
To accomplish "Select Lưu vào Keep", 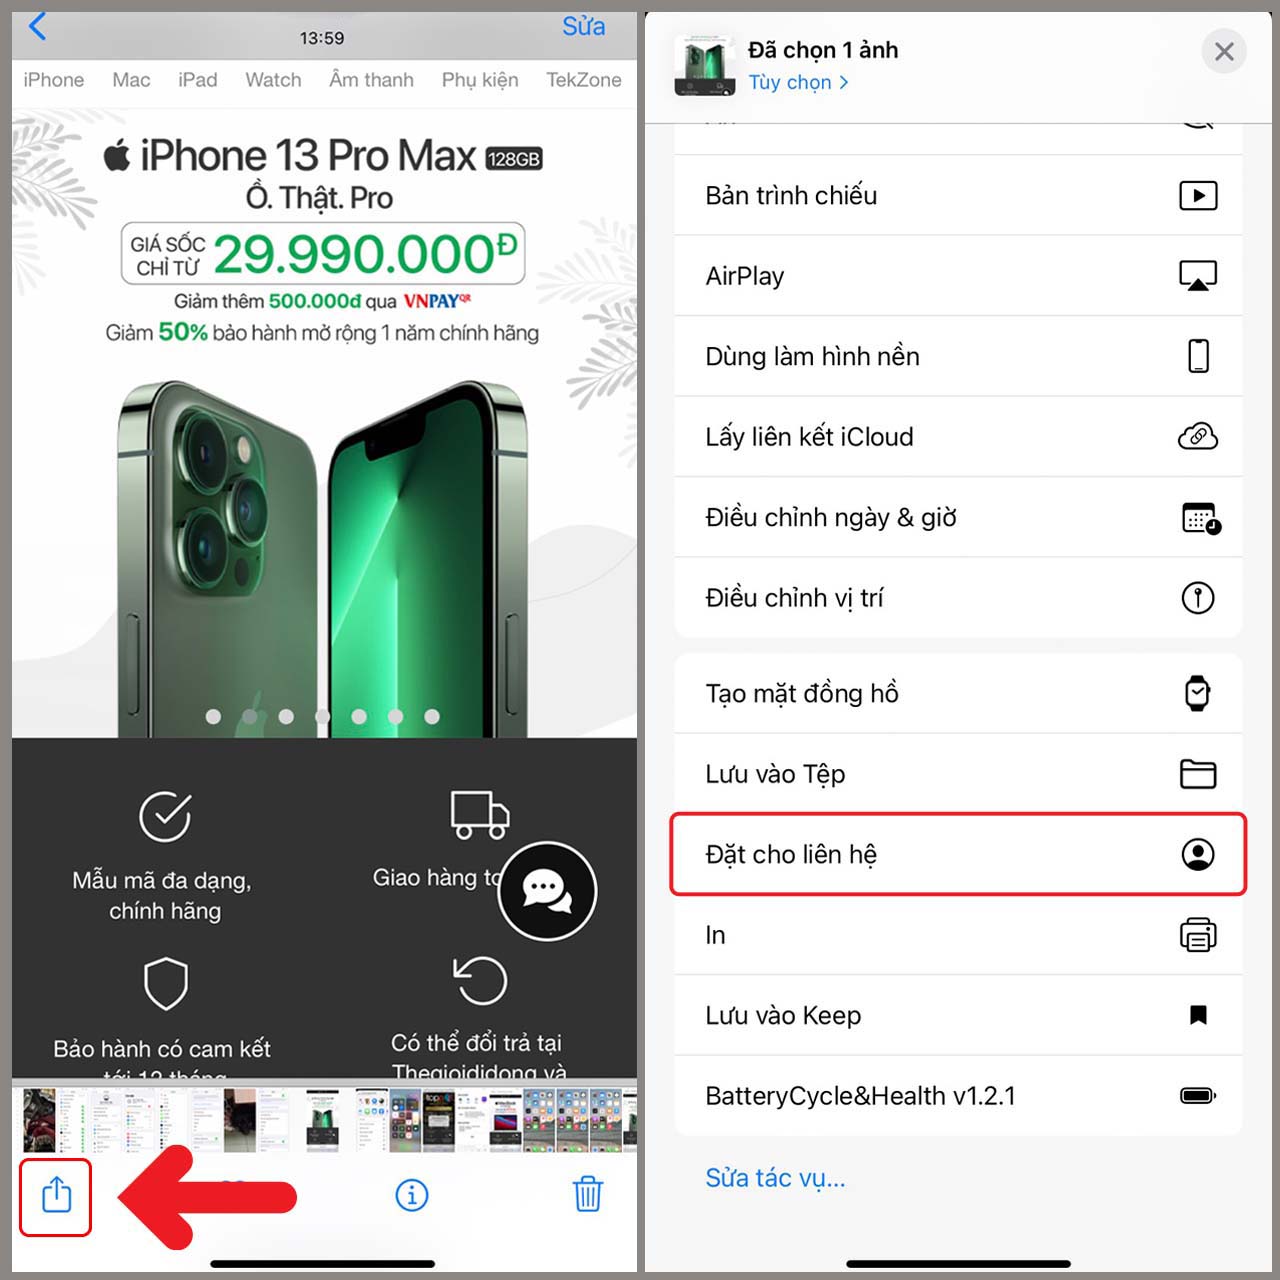I will pyautogui.click(x=958, y=1015).
